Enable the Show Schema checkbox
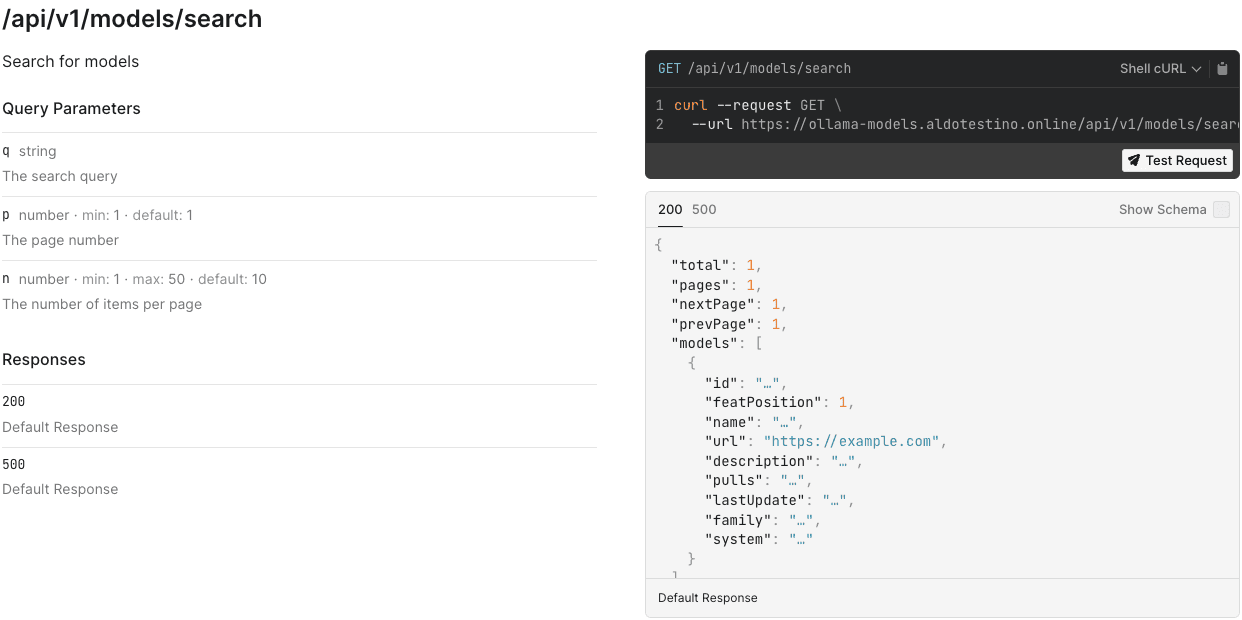Image resolution: width=1242 pixels, height=620 pixels. point(1221,210)
